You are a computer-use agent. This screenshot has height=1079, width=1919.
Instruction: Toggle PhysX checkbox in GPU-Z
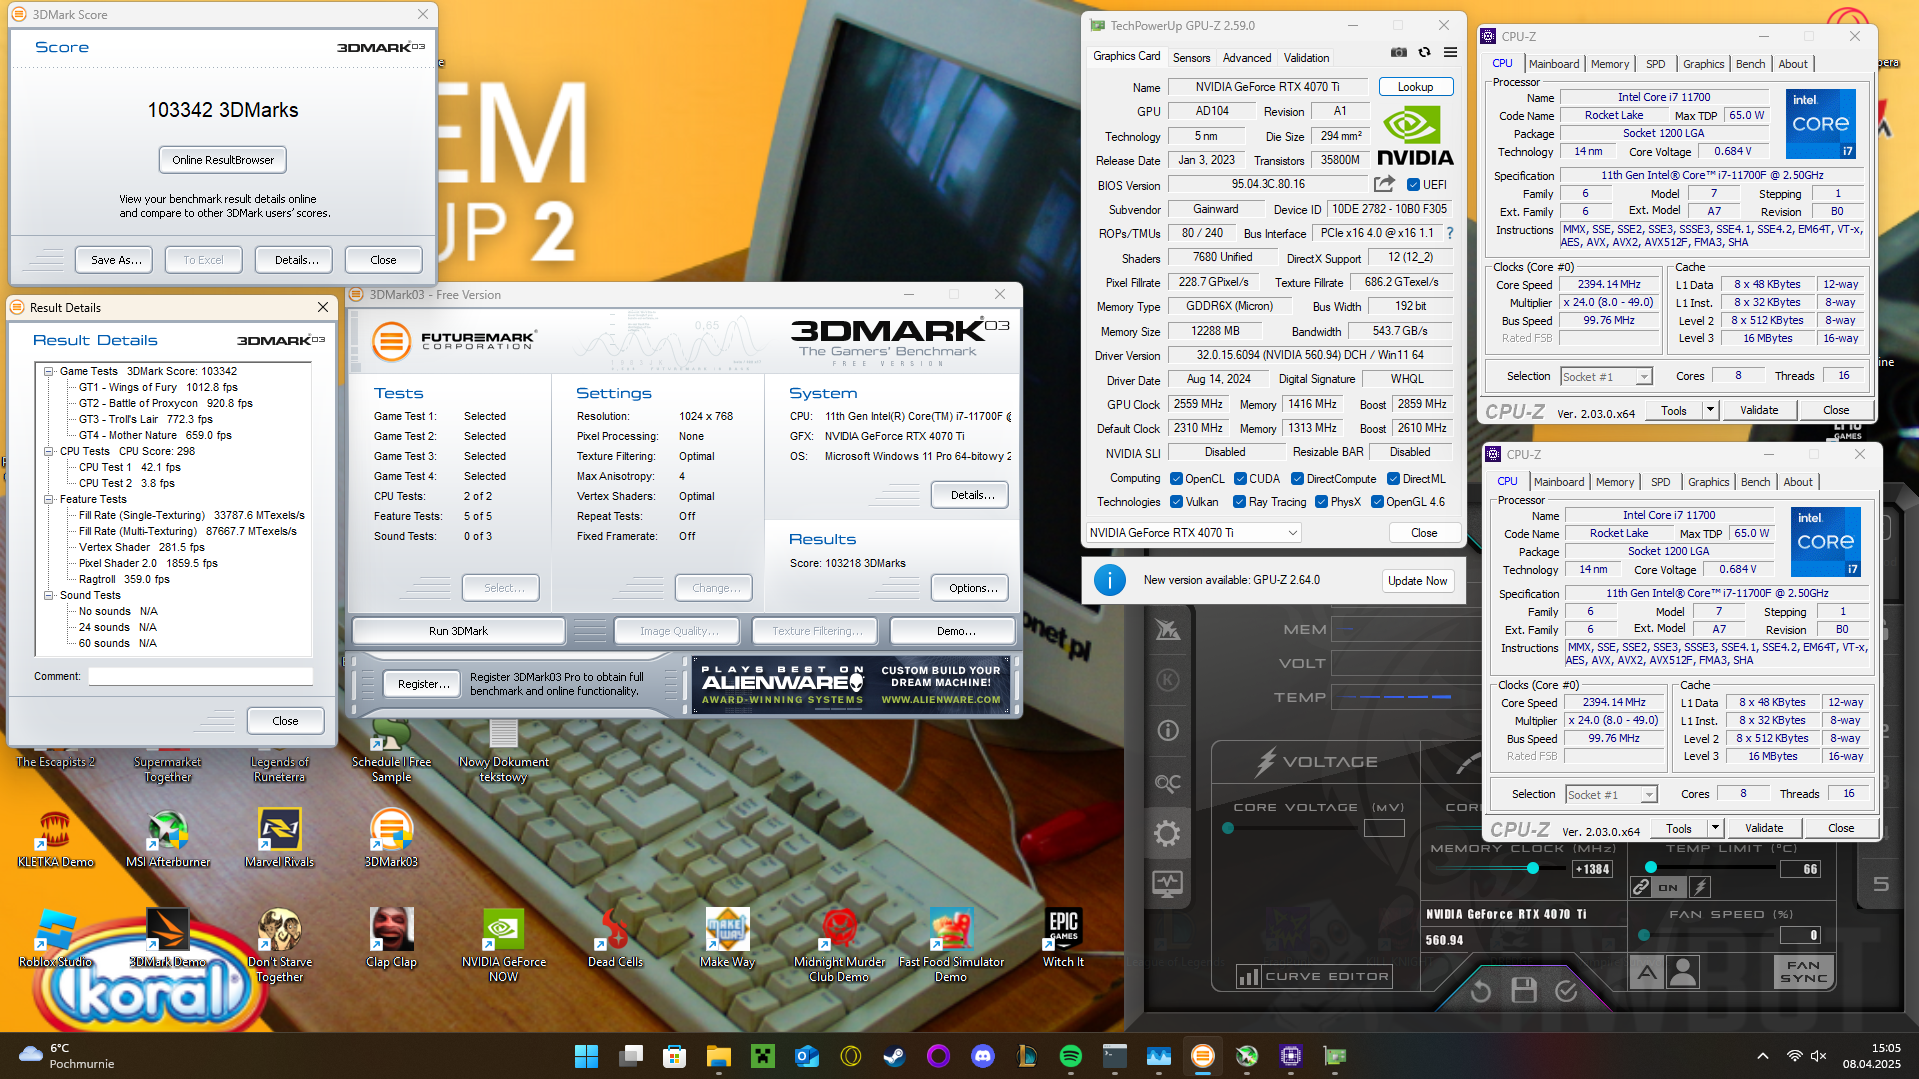(1321, 502)
